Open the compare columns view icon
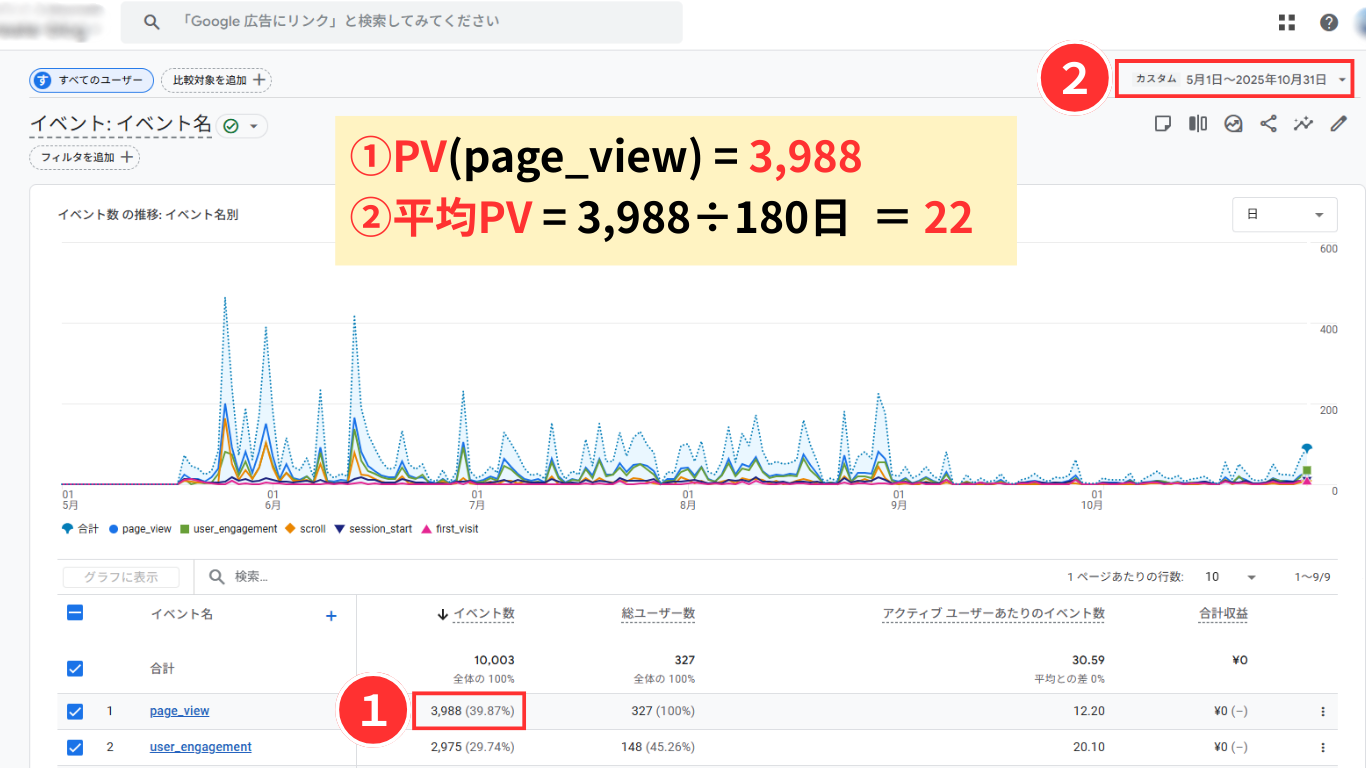This screenshot has width=1366, height=768. point(1198,124)
